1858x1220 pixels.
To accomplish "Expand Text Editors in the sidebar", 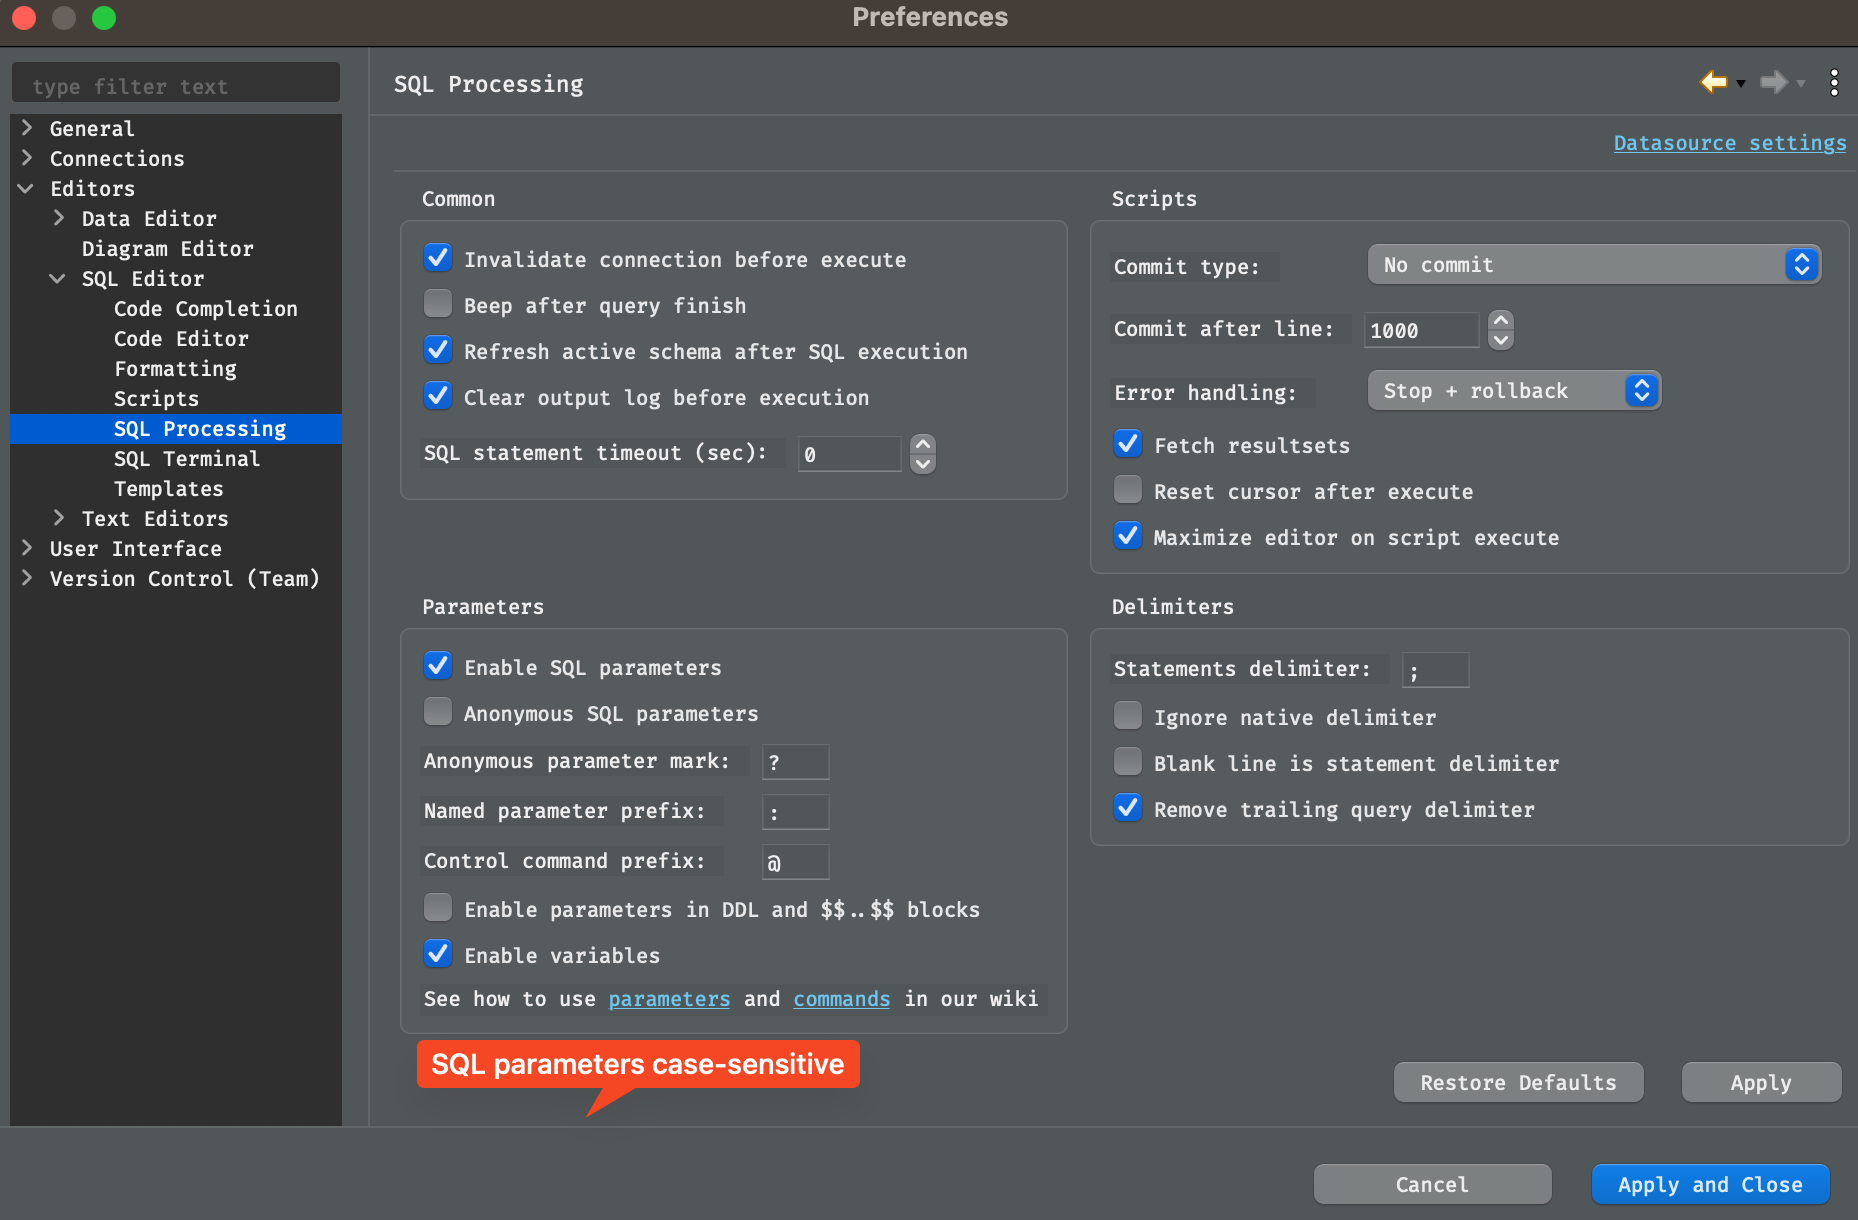I will point(59,518).
